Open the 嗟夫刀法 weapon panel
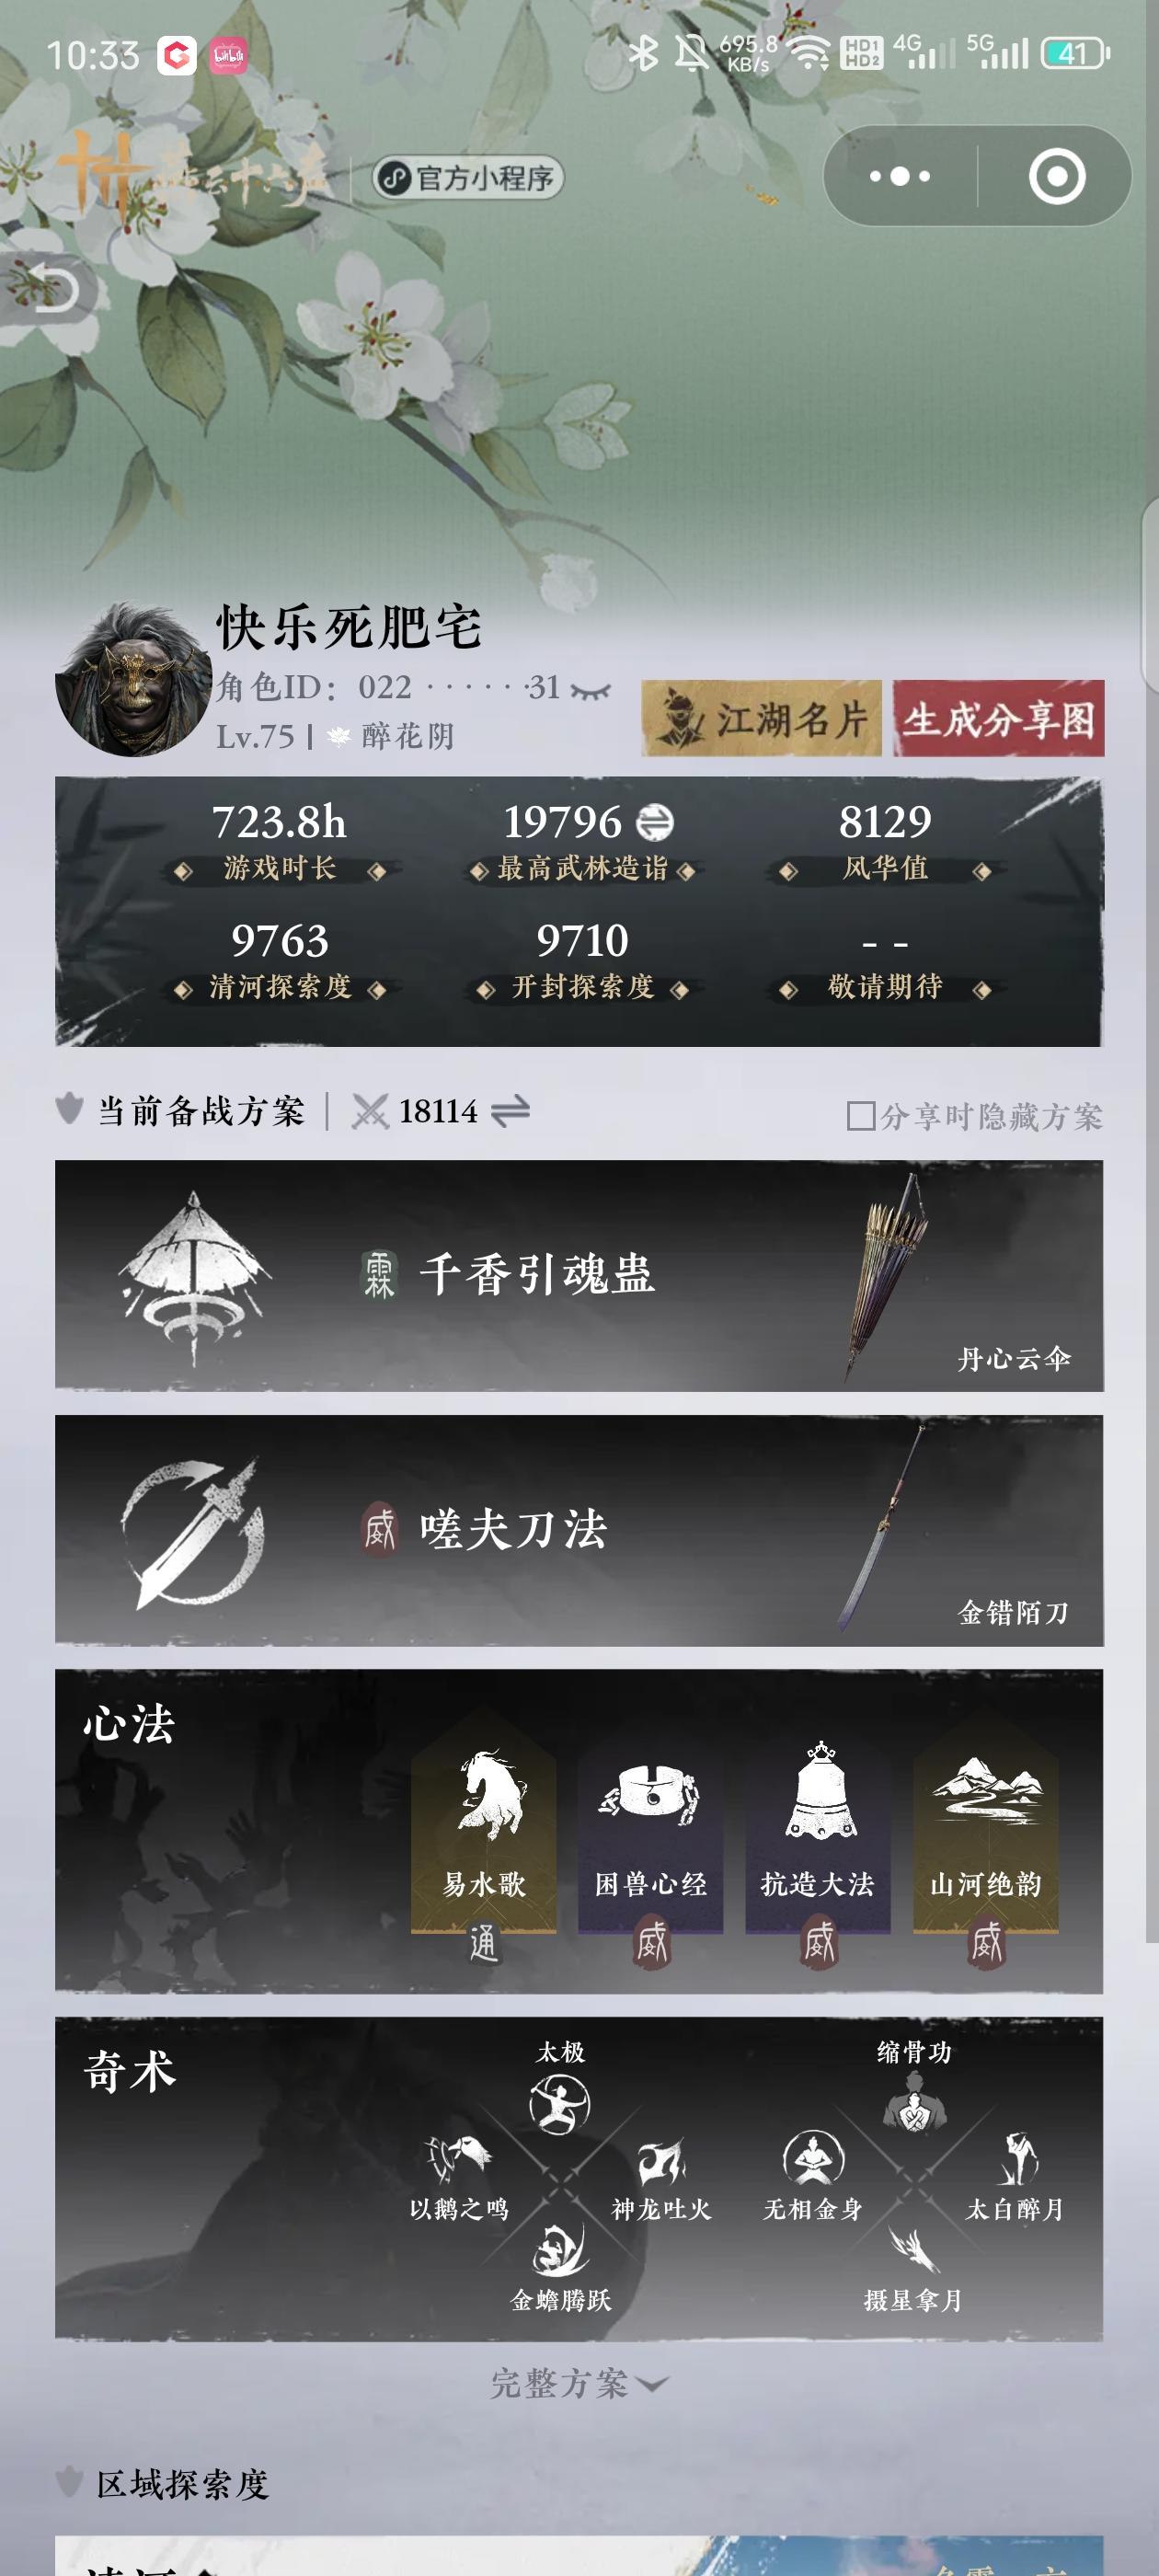 click(x=579, y=1530)
